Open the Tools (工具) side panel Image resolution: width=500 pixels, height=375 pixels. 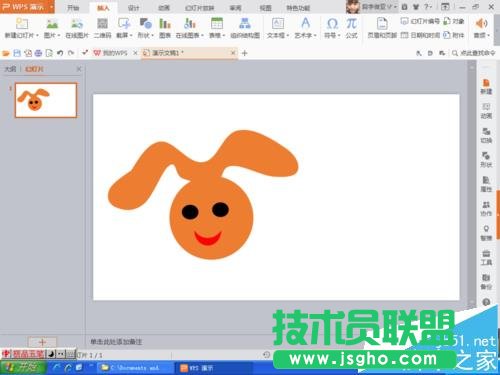tap(486, 258)
